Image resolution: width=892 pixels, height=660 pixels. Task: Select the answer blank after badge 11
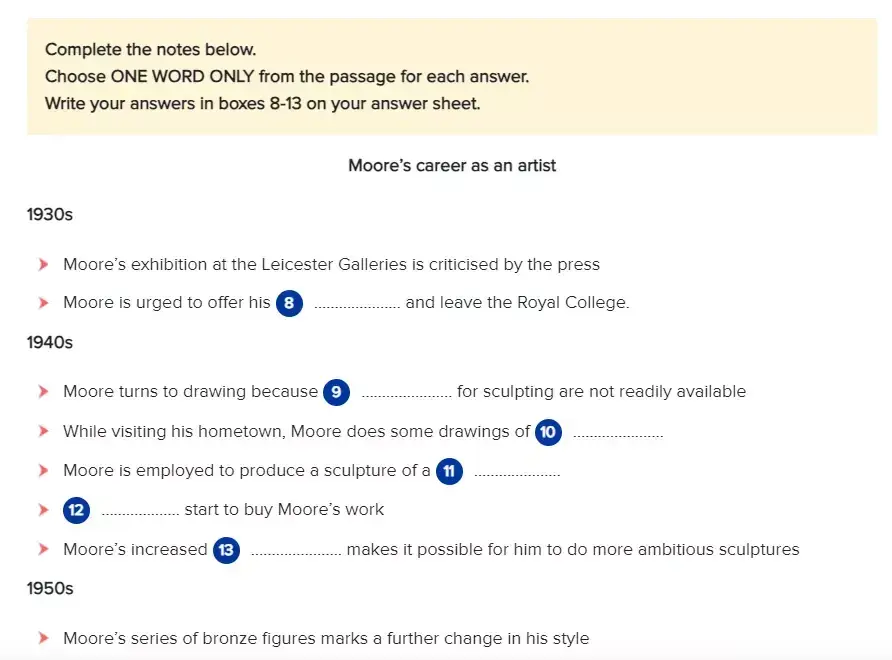coord(516,473)
